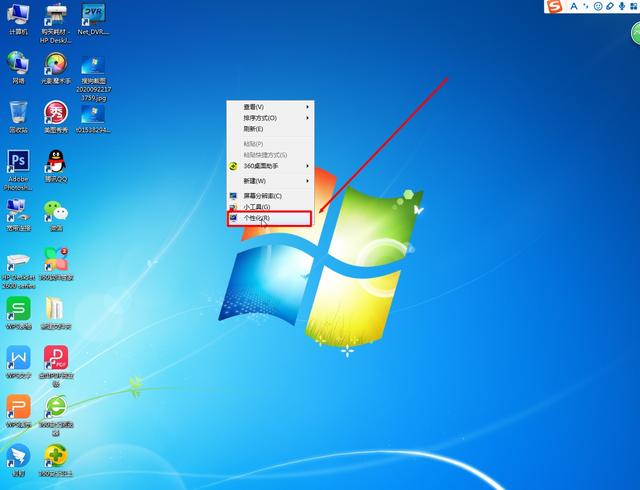Toggle the Sogou 'A' English input mode
This screenshot has width=640, height=490.
pyautogui.click(x=574, y=6)
